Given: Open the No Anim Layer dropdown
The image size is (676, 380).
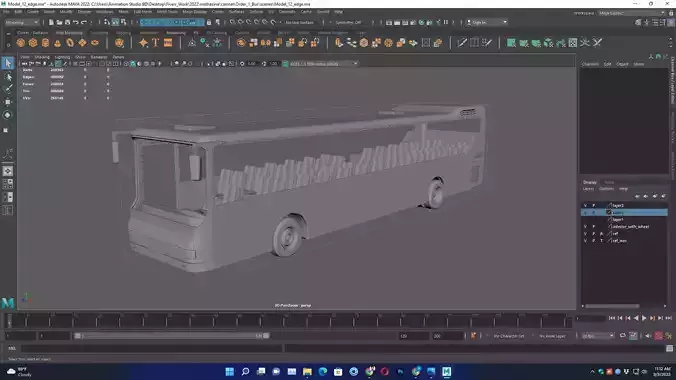Looking at the screenshot, I should 553,336.
